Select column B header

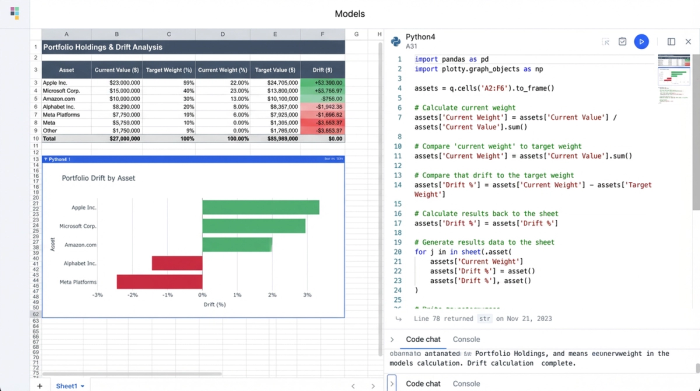coord(117,34)
